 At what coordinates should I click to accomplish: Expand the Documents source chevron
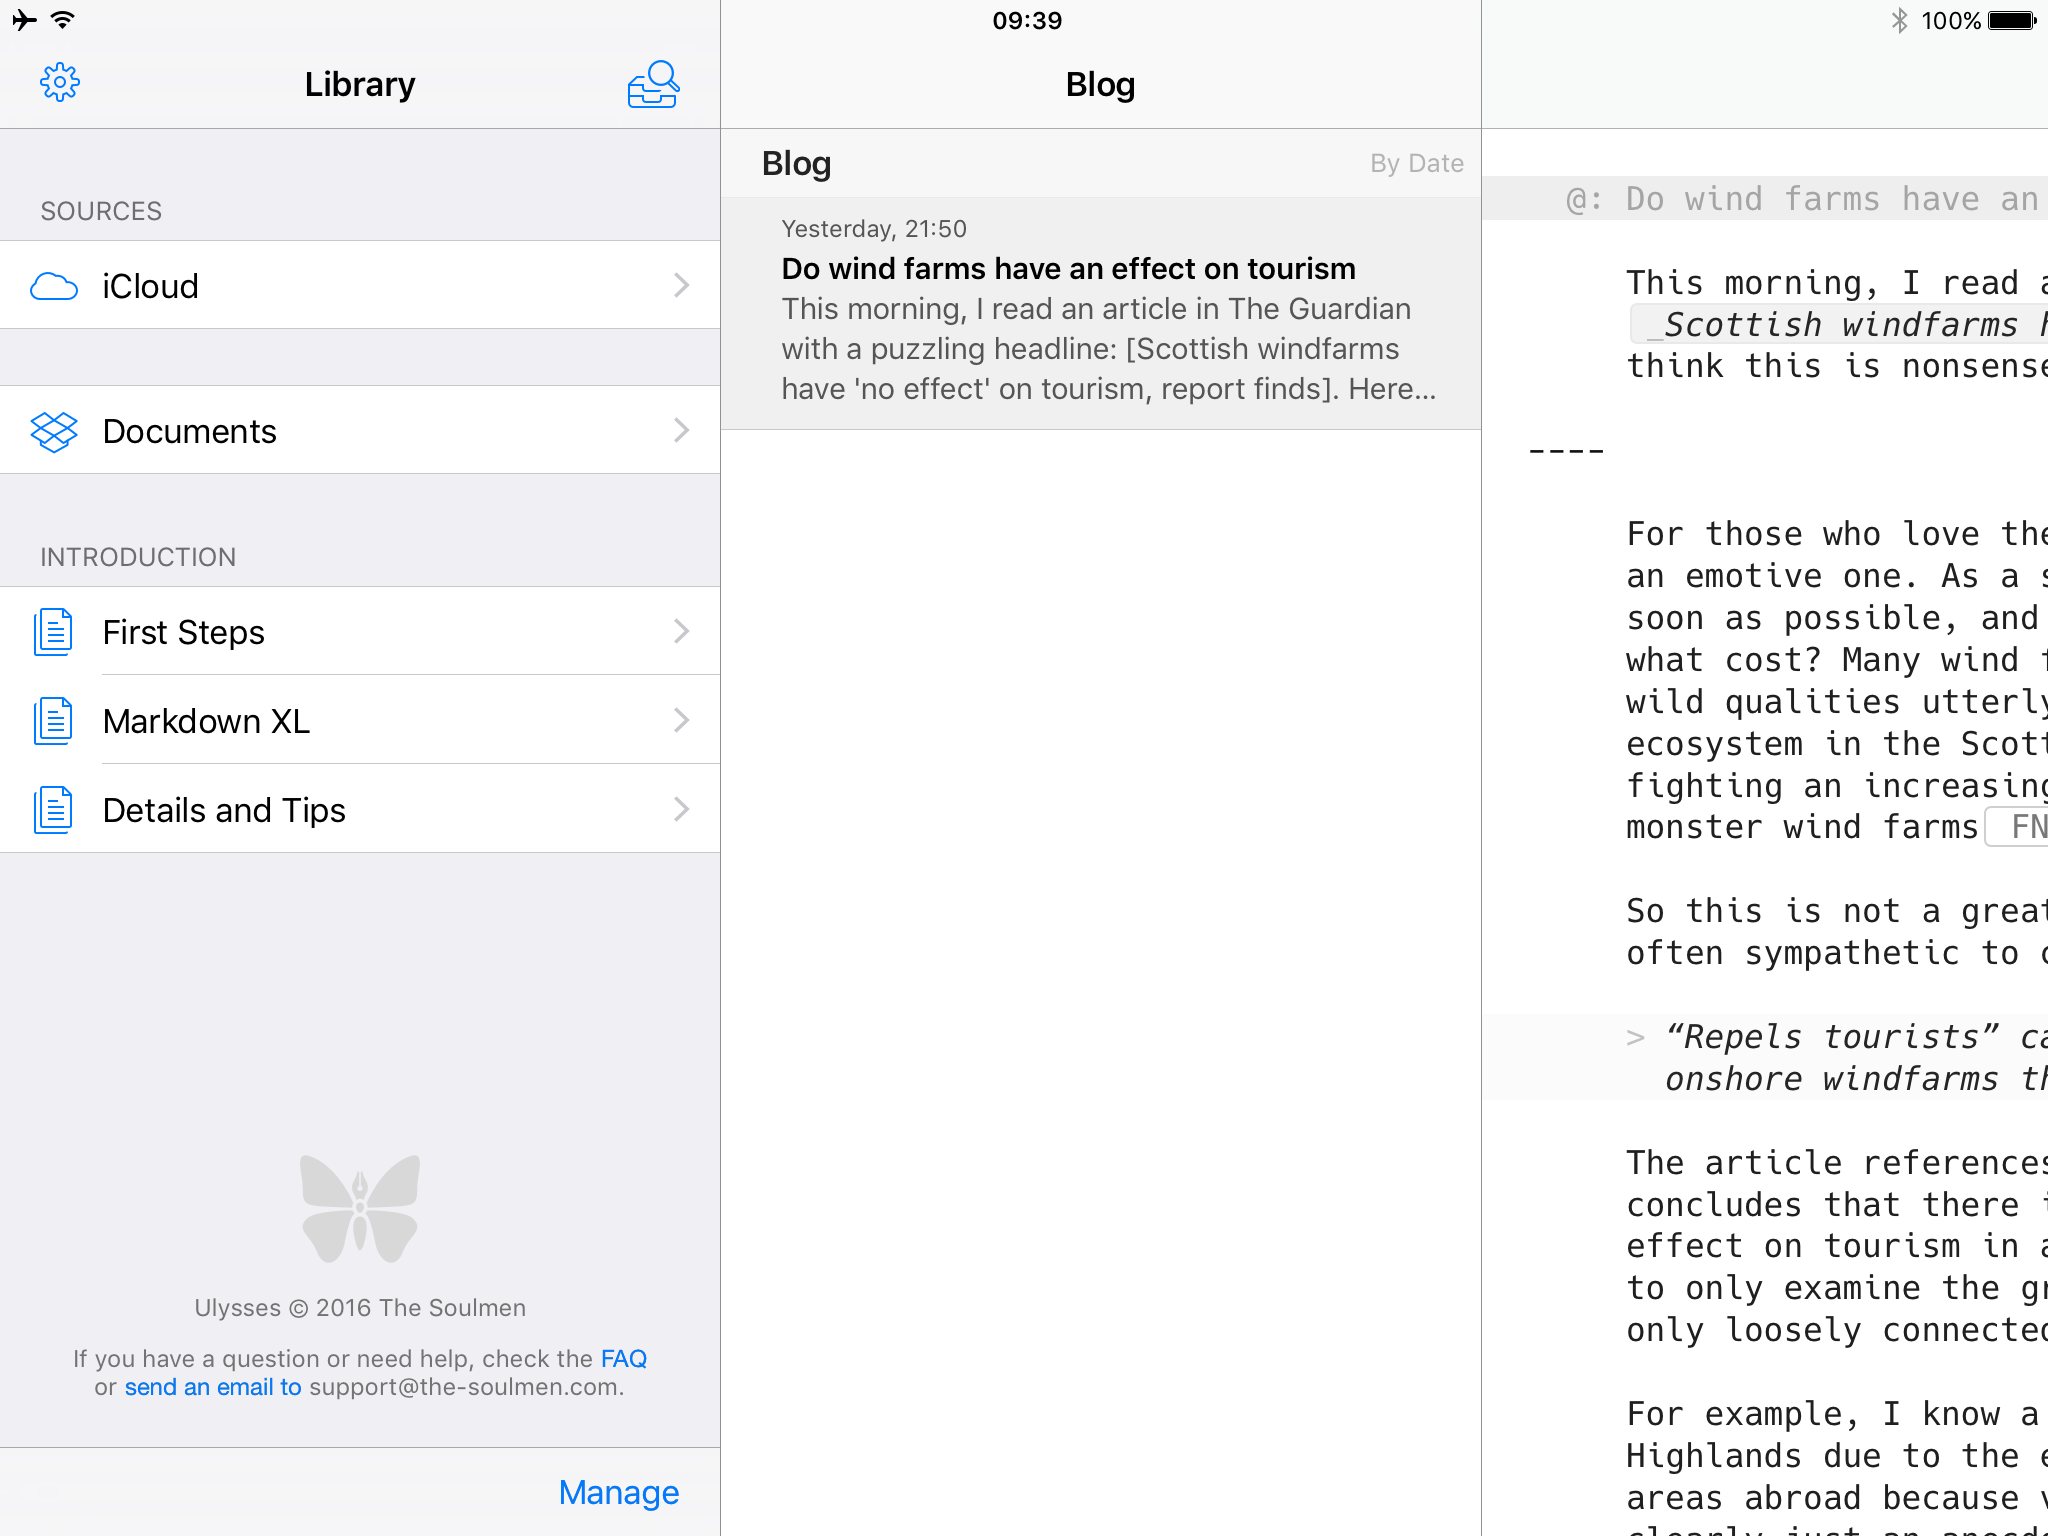pyautogui.click(x=684, y=429)
